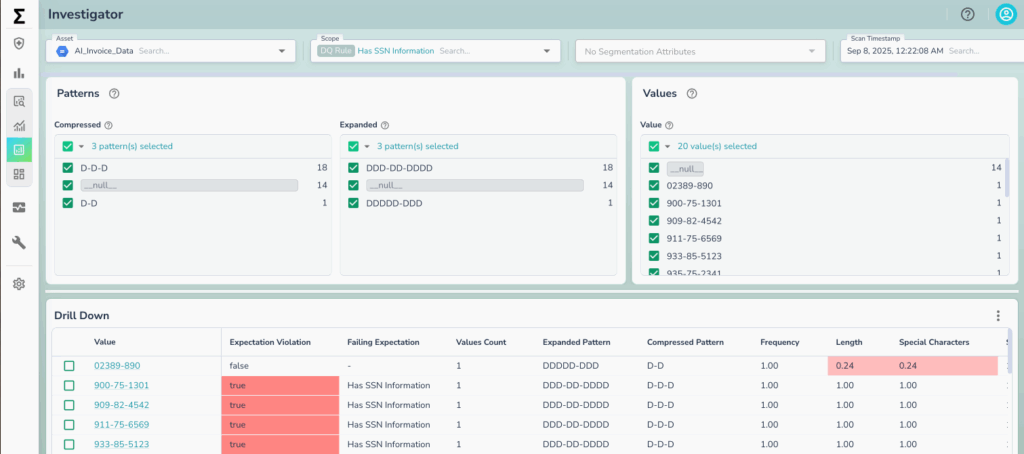
Task: Open value link 911-75-6569
Action: click(121, 424)
